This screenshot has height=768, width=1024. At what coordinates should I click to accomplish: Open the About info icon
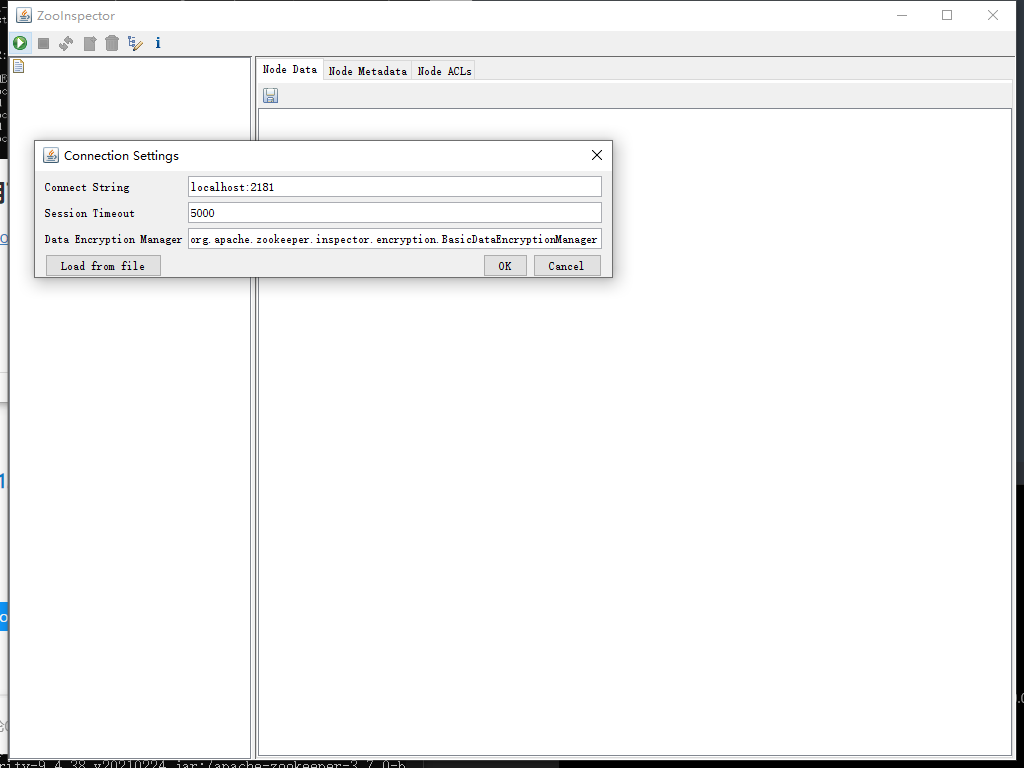click(x=158, y=43)
